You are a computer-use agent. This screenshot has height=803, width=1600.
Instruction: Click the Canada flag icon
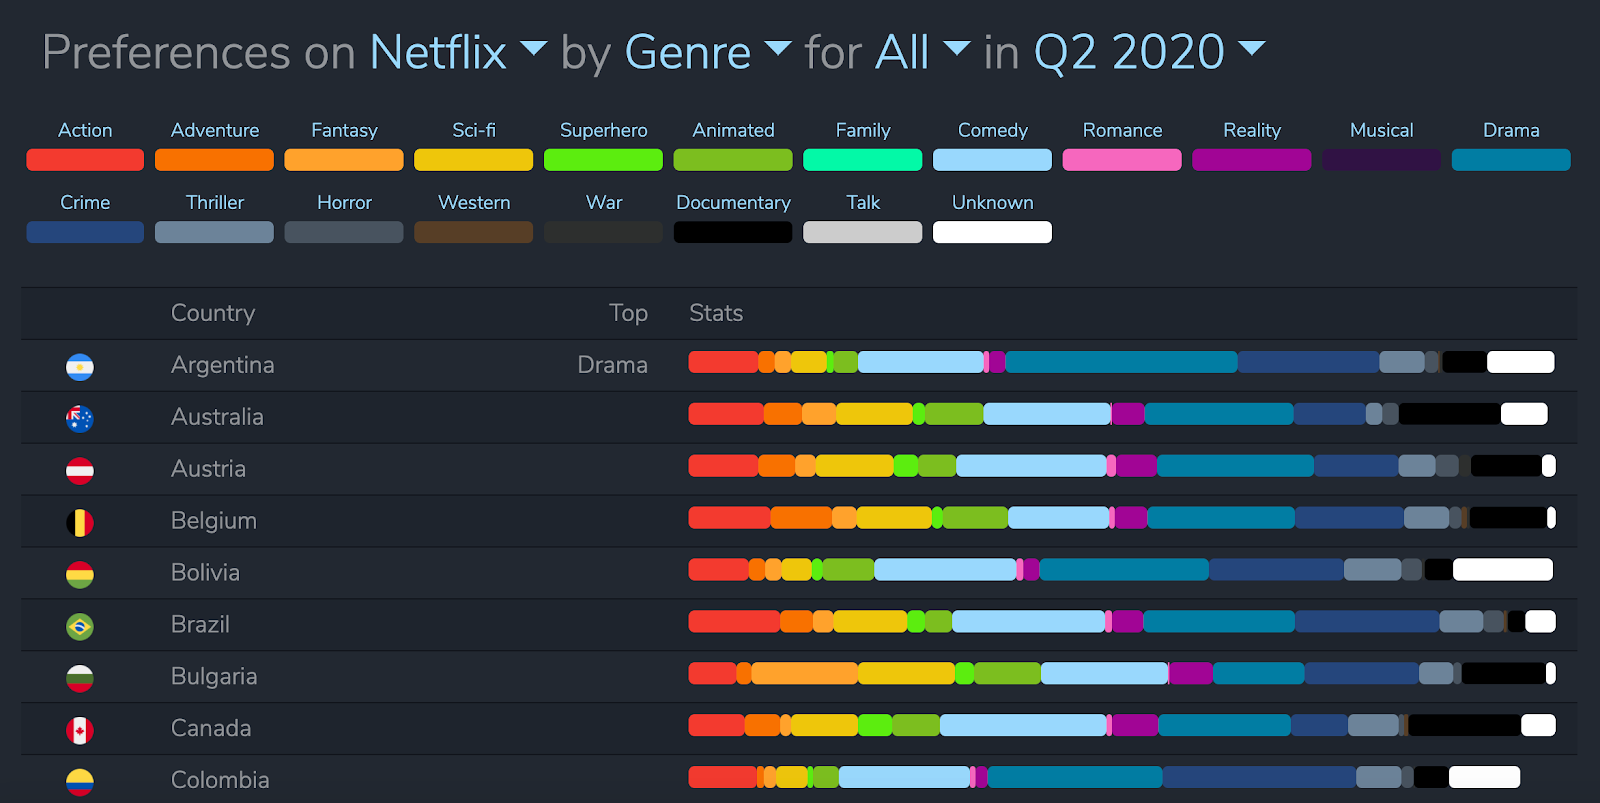80,731
